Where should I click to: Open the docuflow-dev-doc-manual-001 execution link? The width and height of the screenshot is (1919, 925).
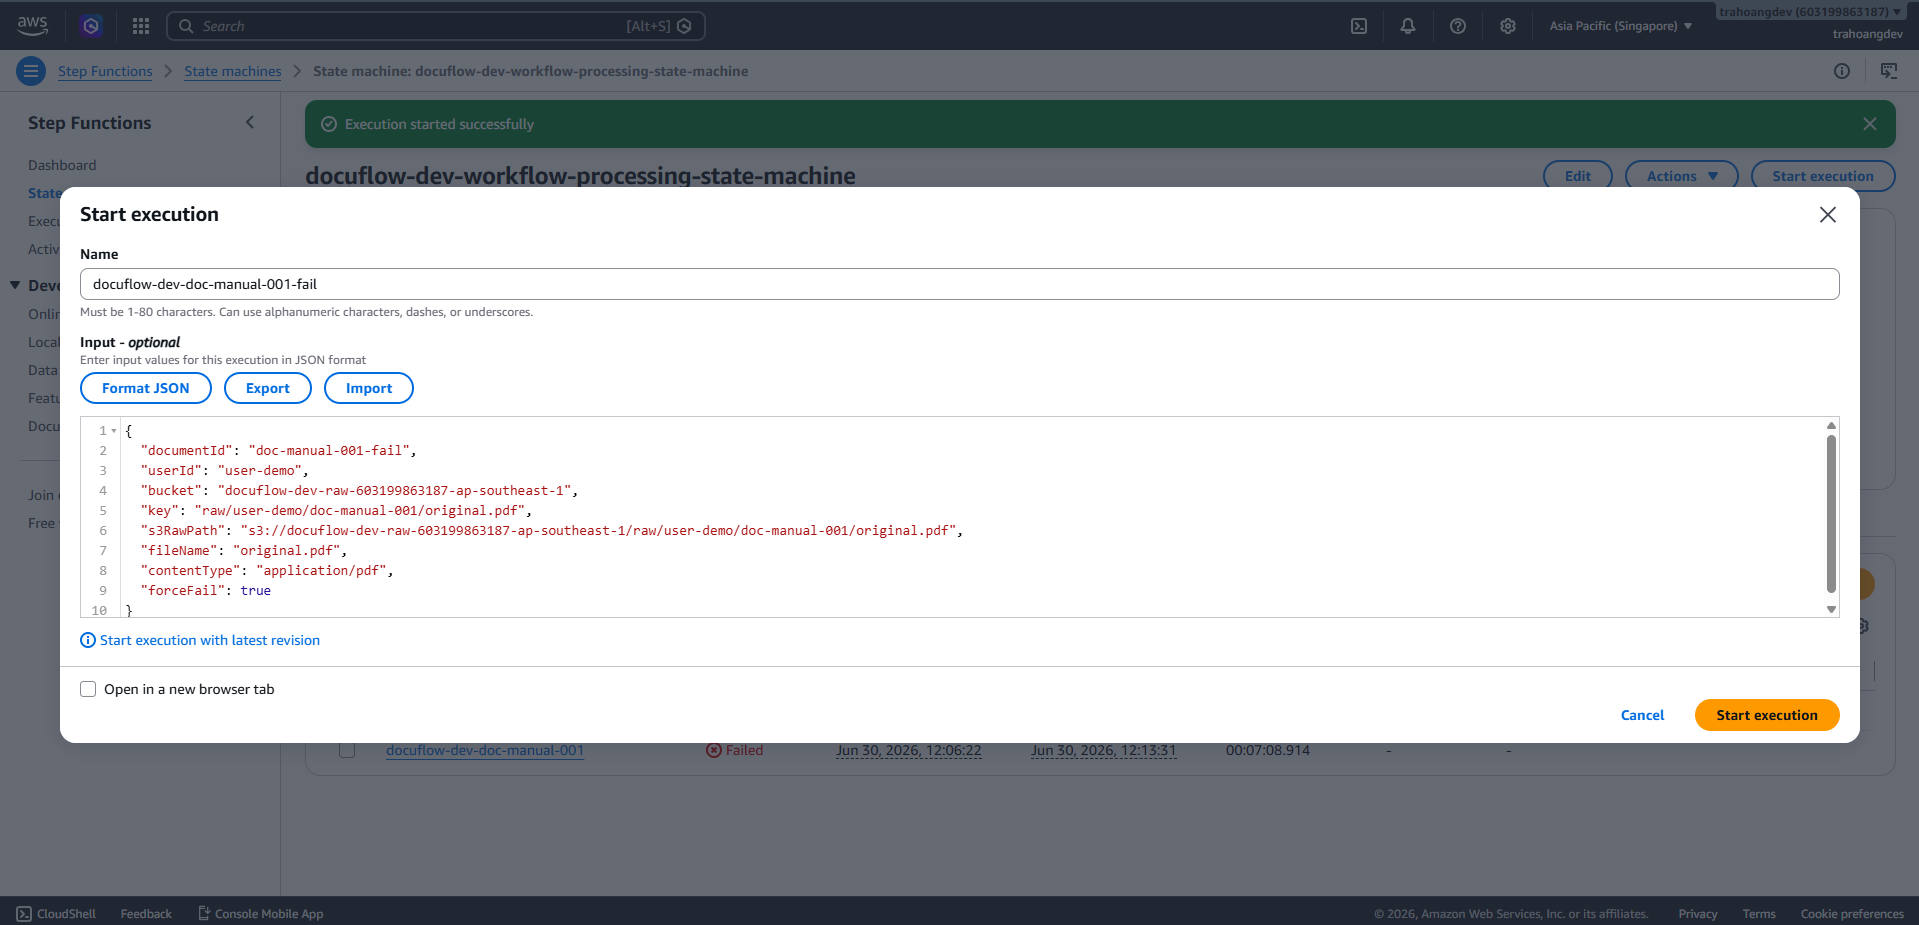pos(485,750)
